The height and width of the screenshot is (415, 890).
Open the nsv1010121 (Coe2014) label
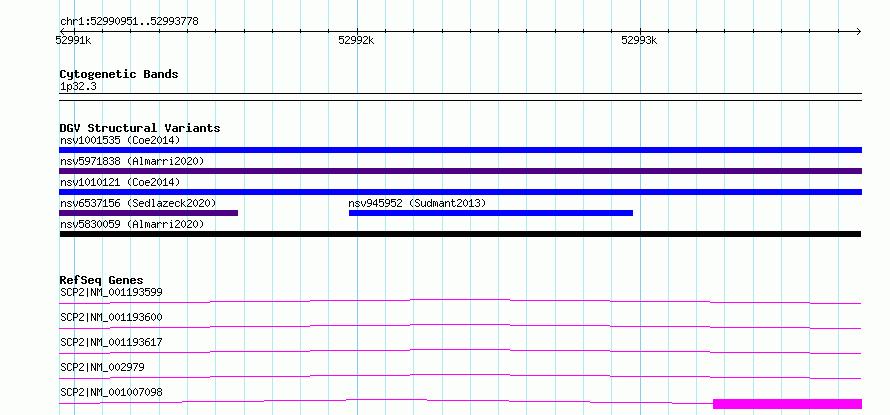[x=120, y=182]
